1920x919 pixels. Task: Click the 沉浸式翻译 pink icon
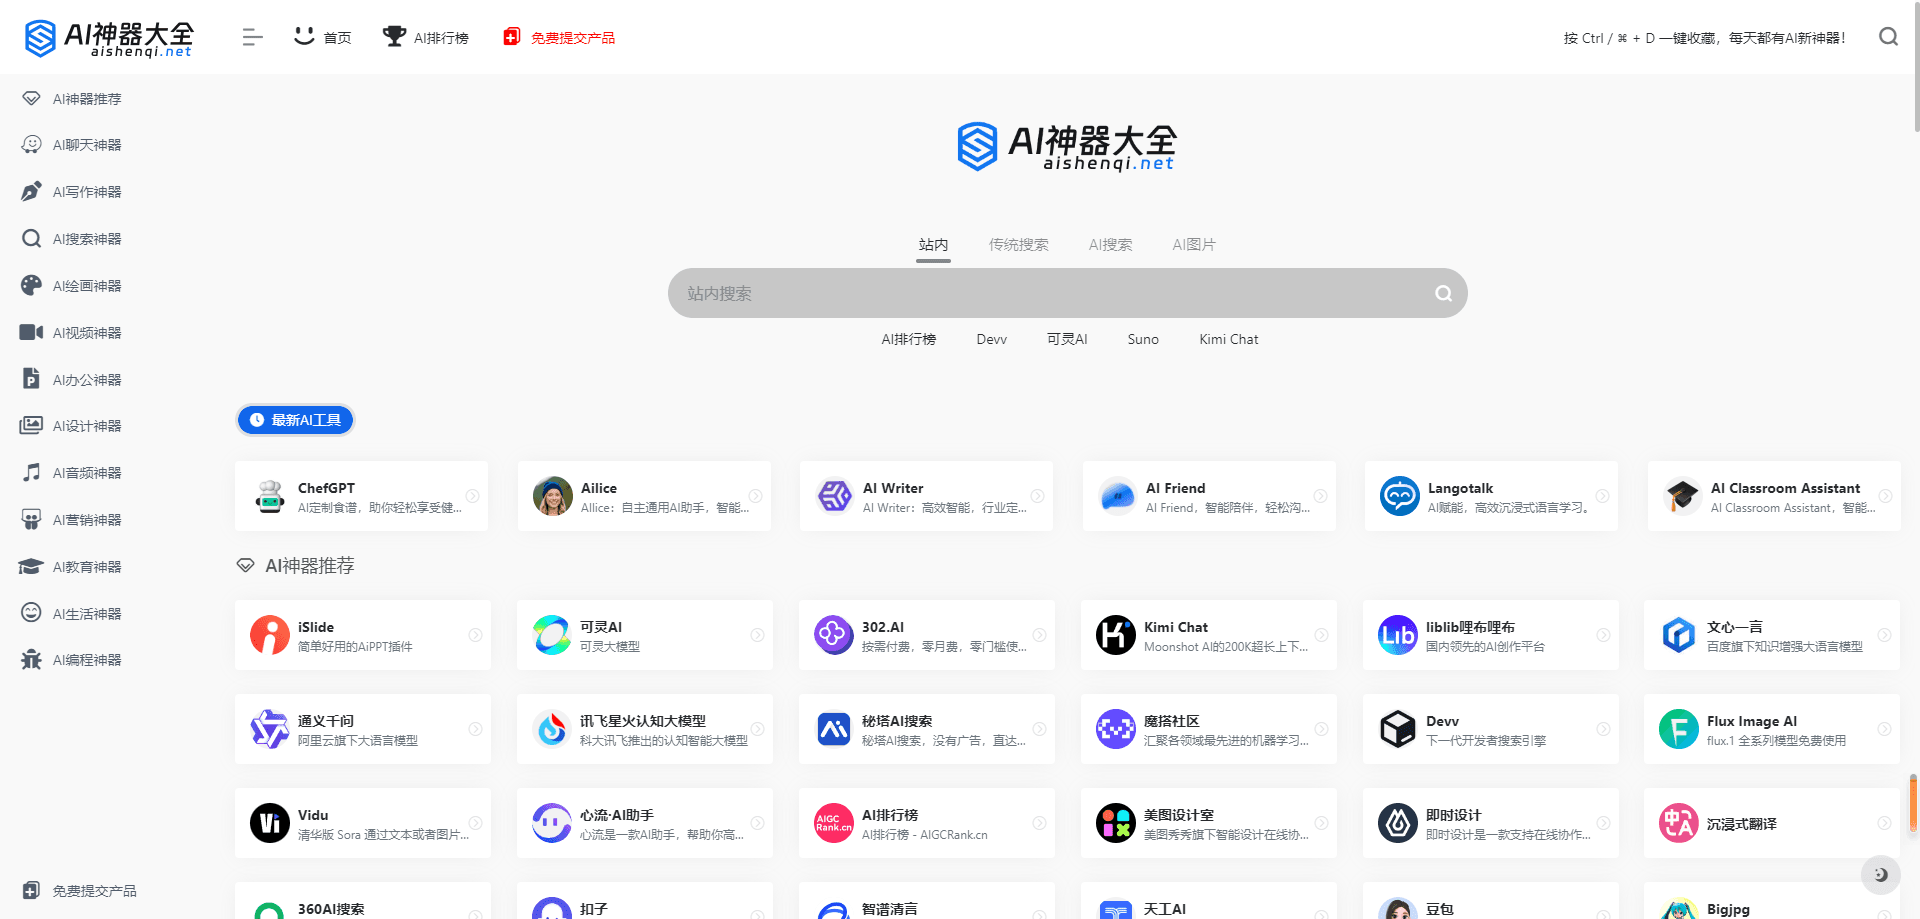(x=1679, y=823)
